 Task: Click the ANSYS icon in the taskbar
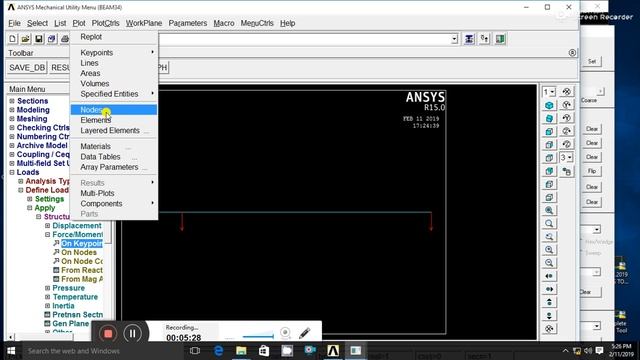(333, 351)
